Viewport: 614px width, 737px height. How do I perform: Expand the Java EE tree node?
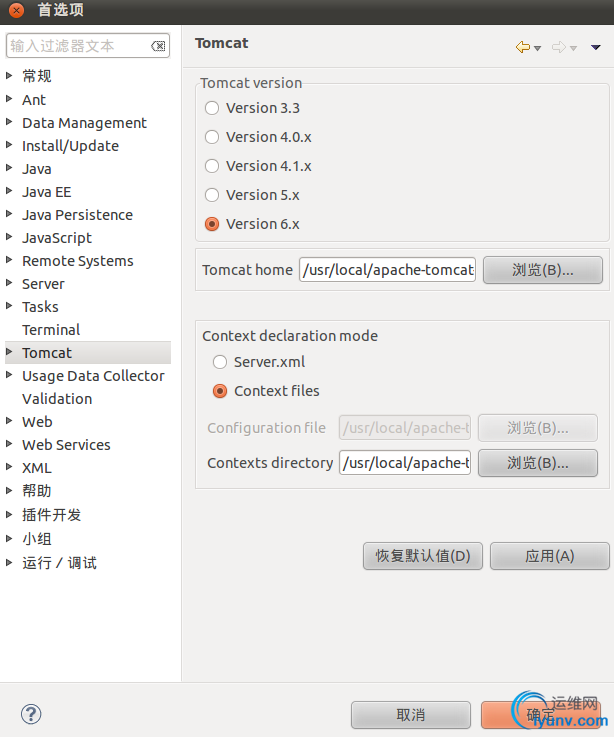coord(9,191)
